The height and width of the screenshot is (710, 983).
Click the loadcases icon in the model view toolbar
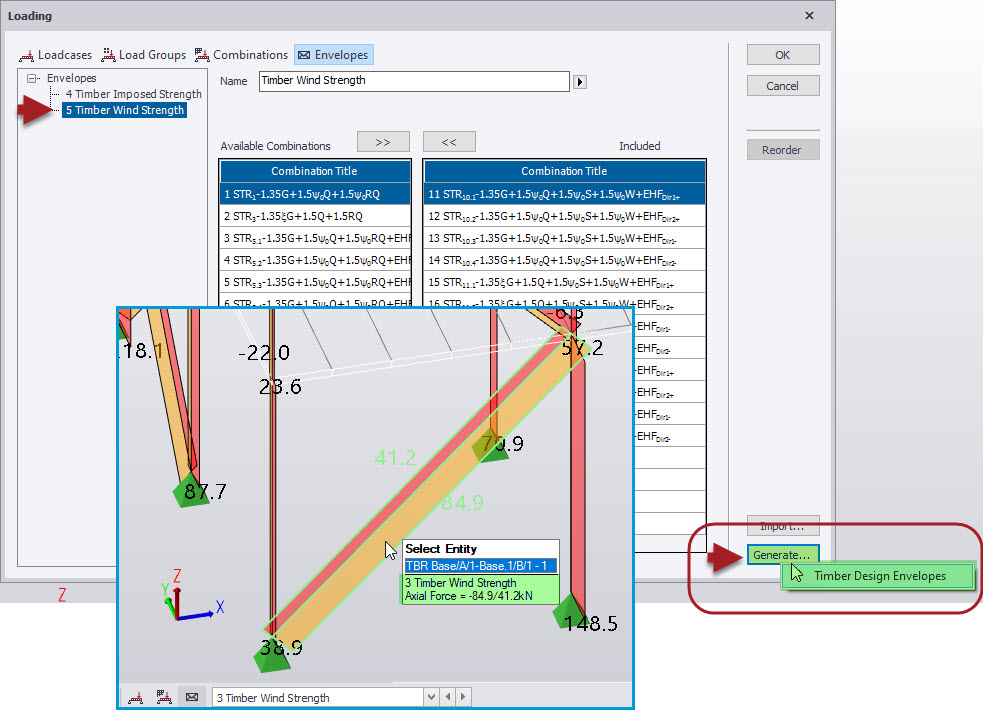[135, 696]
